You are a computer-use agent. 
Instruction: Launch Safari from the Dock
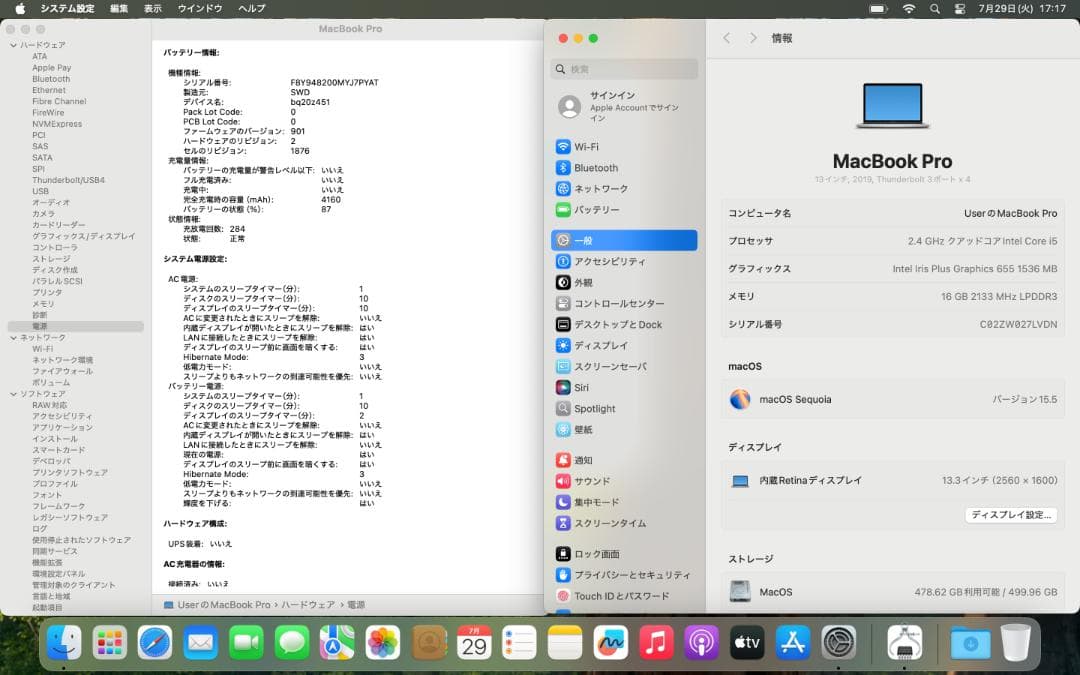tap(155, 643)
